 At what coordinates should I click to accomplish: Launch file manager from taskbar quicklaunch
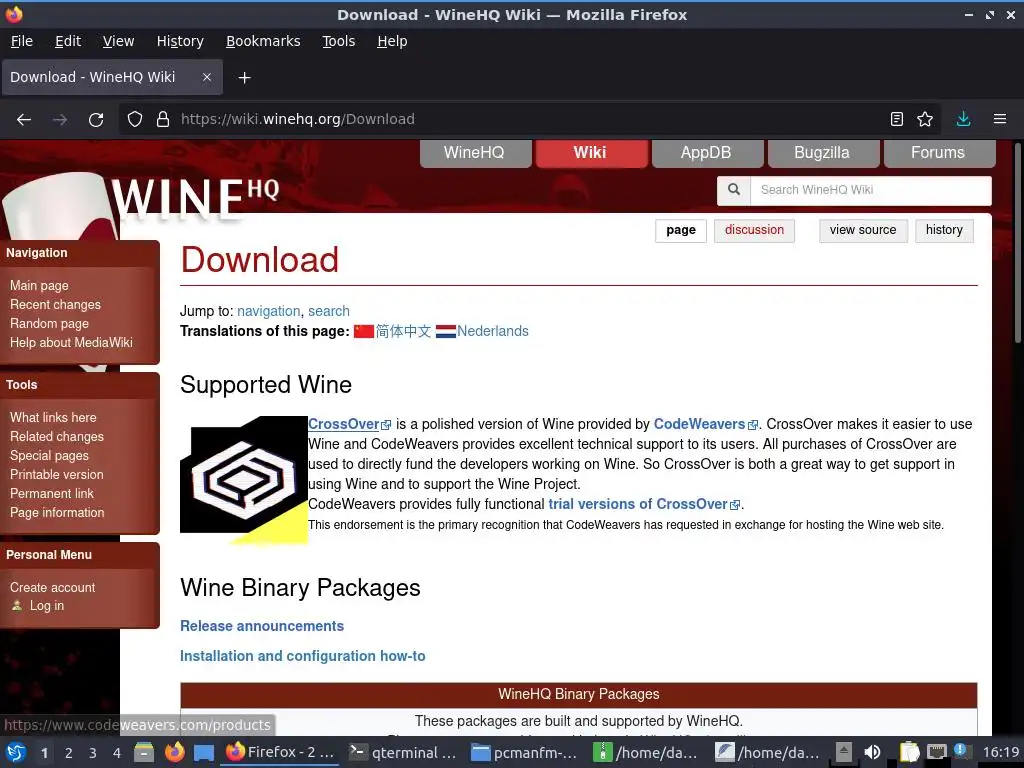coord(144,752)
